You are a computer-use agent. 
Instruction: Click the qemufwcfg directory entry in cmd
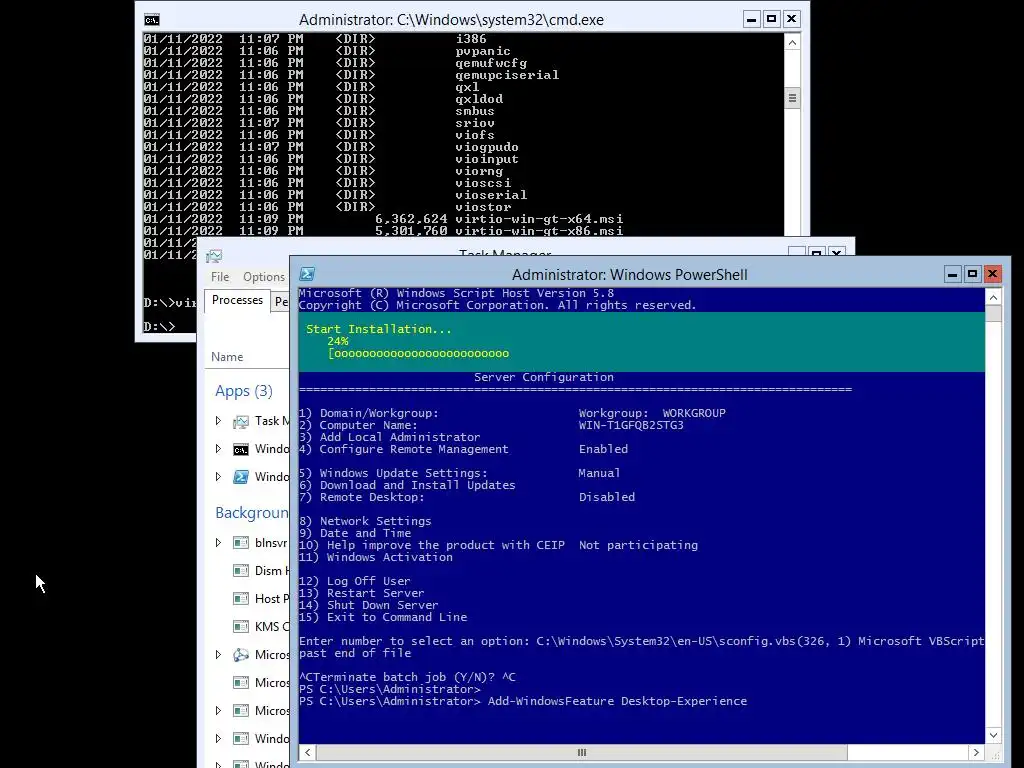(x=491, y=63)
